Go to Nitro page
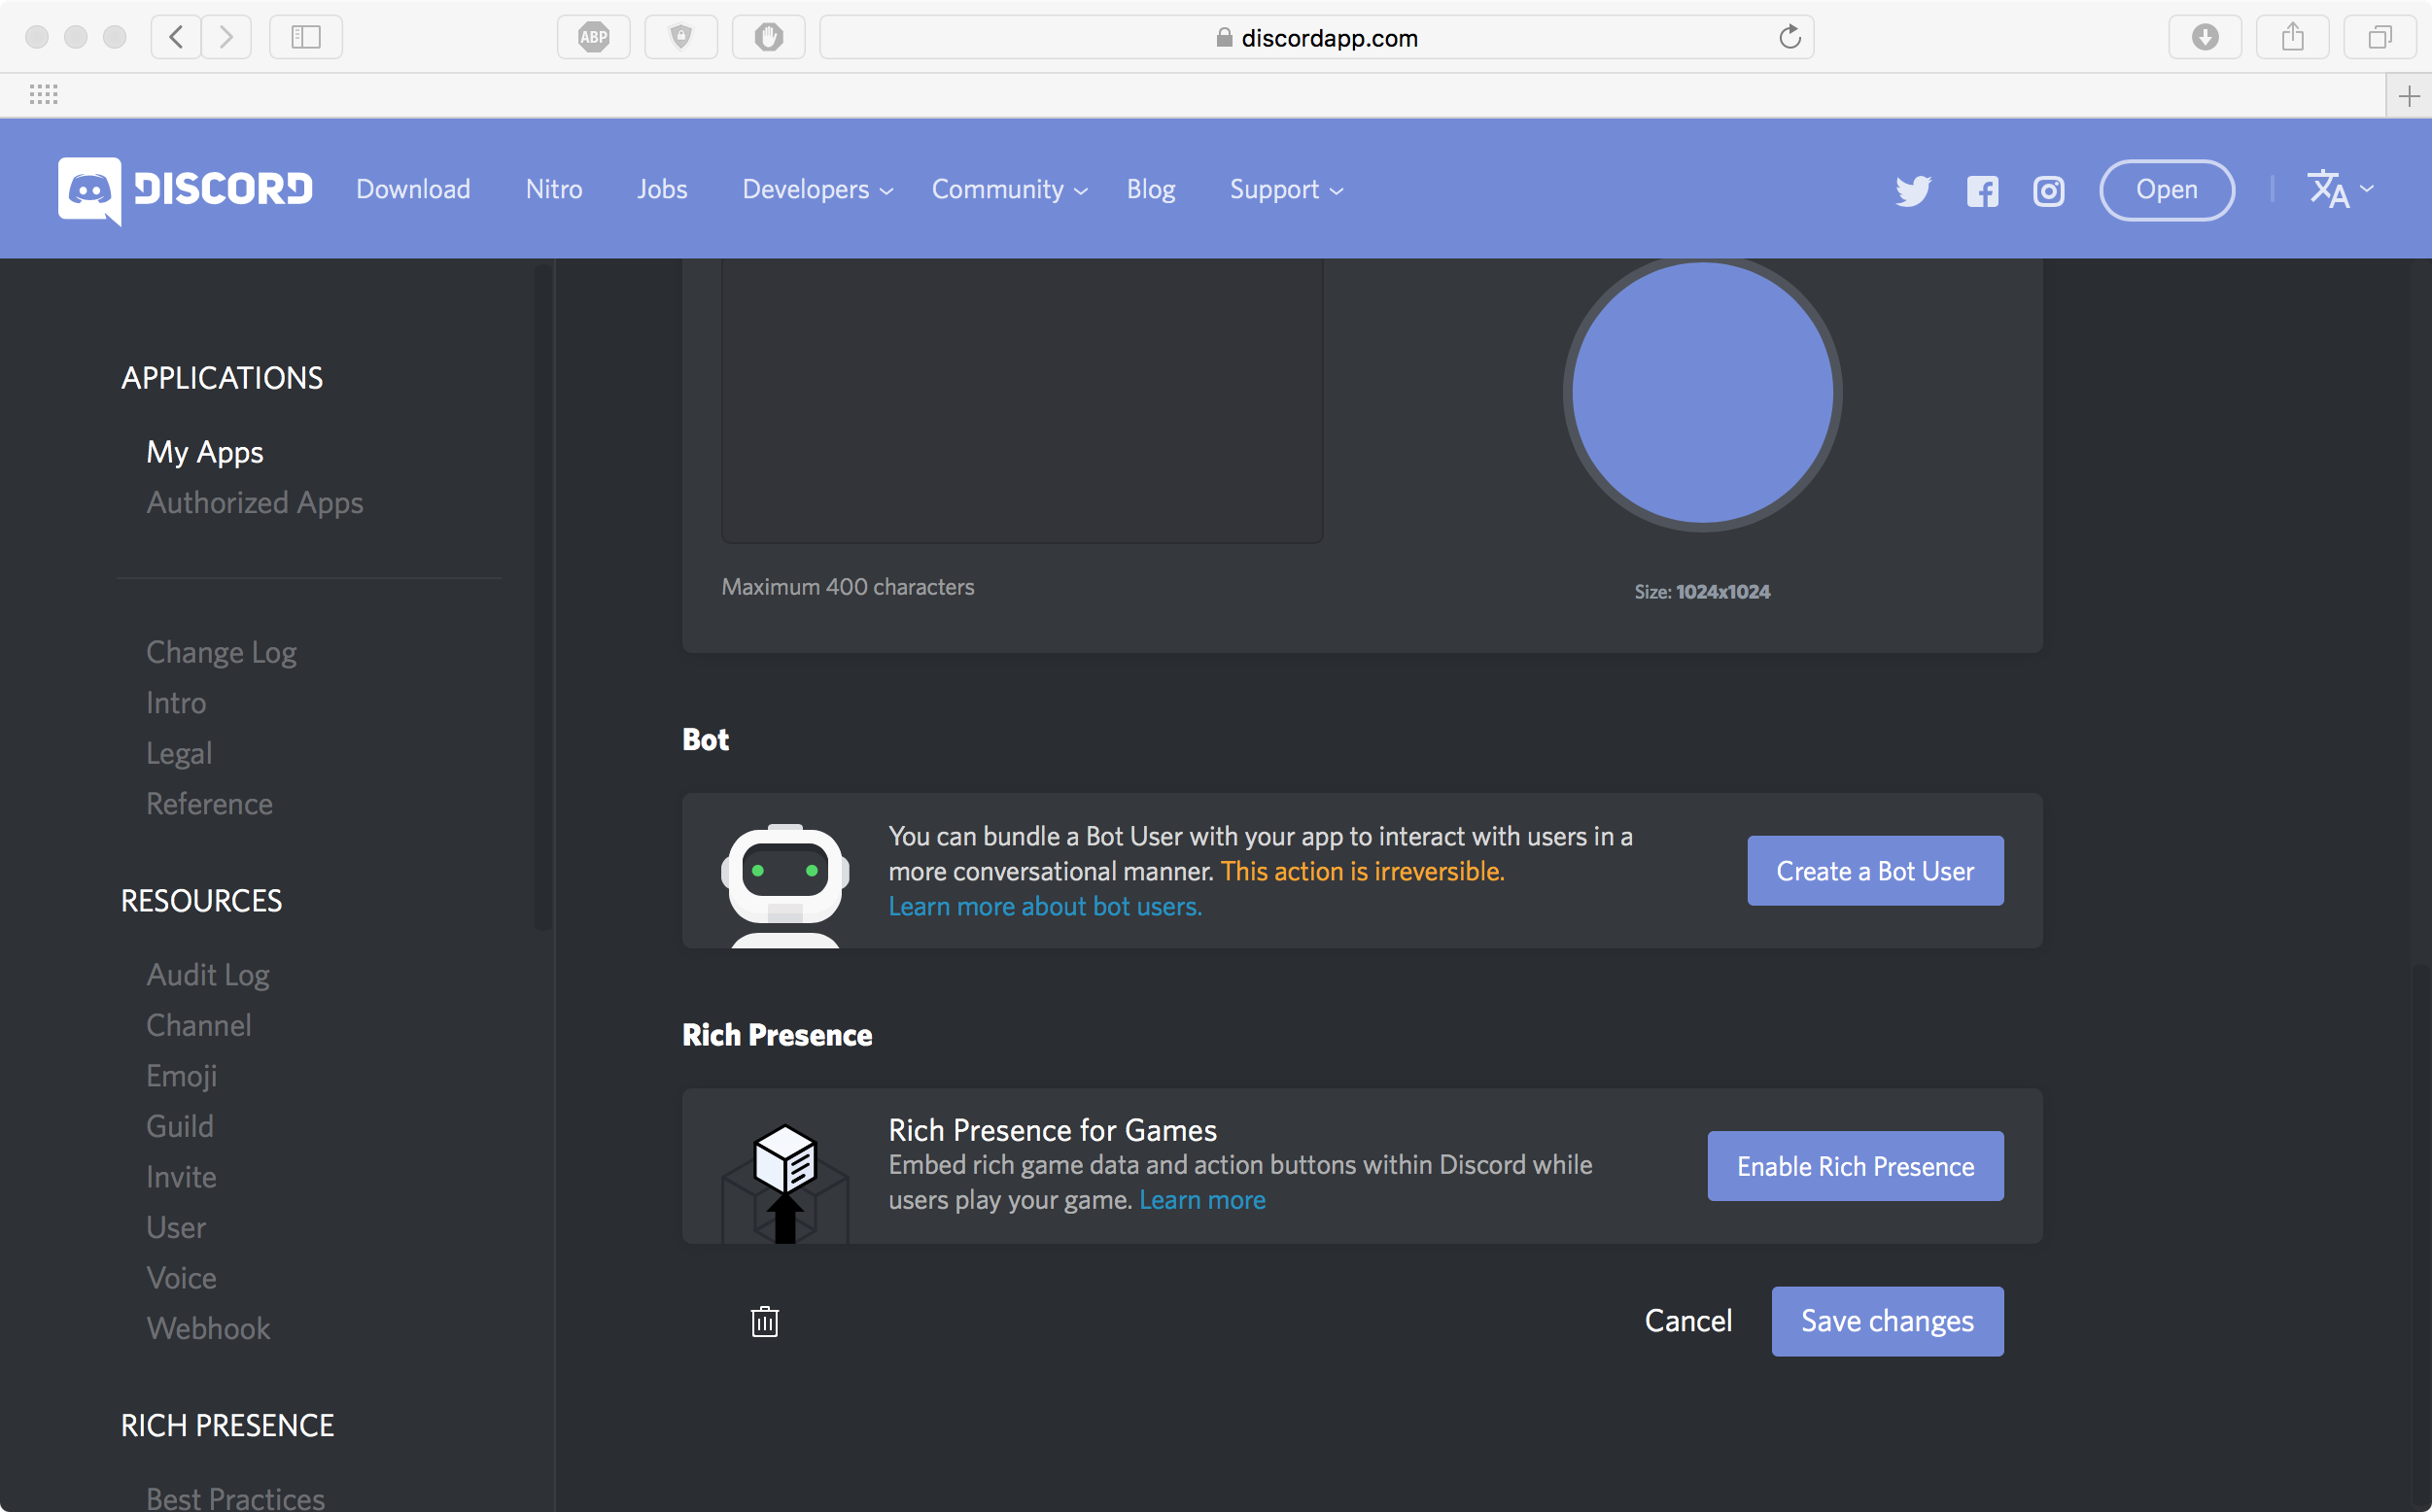The width and height of the screenshot is (2432, 1512). (553, 190)
